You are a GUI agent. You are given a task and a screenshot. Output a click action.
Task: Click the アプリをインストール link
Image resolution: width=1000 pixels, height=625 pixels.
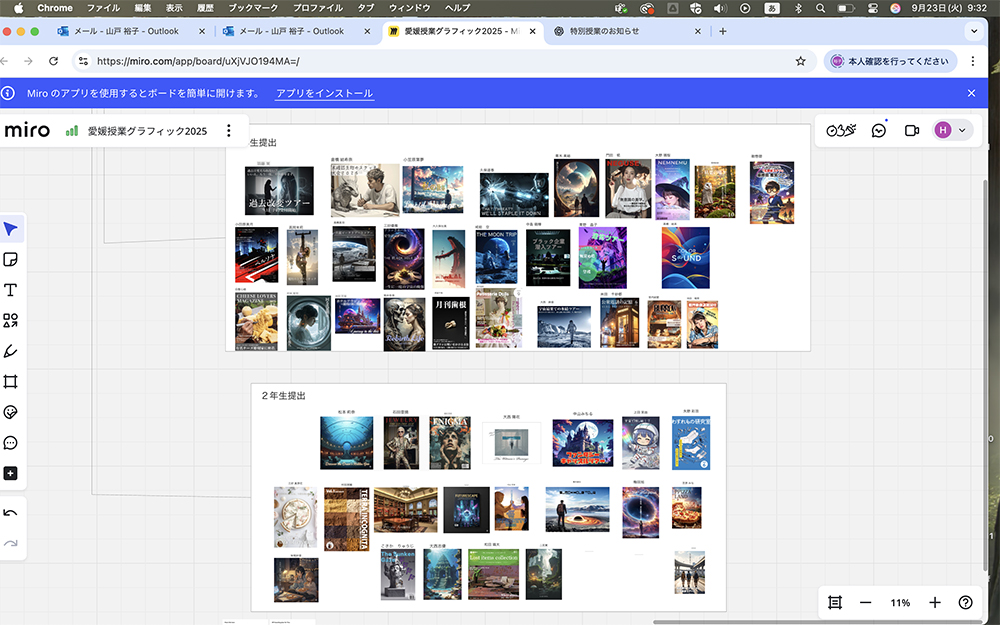325,93
